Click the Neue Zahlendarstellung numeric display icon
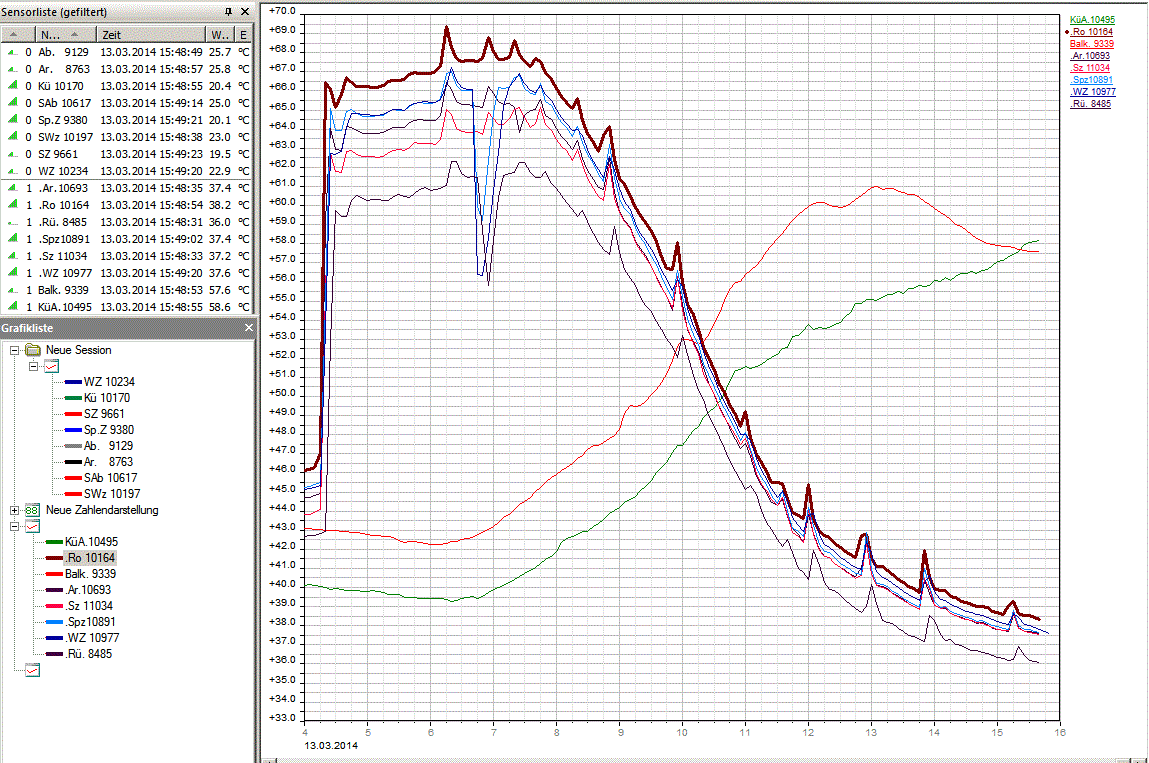Image resolution: width=1149 pixels, height=763 pixels. [x=33, y=510]
